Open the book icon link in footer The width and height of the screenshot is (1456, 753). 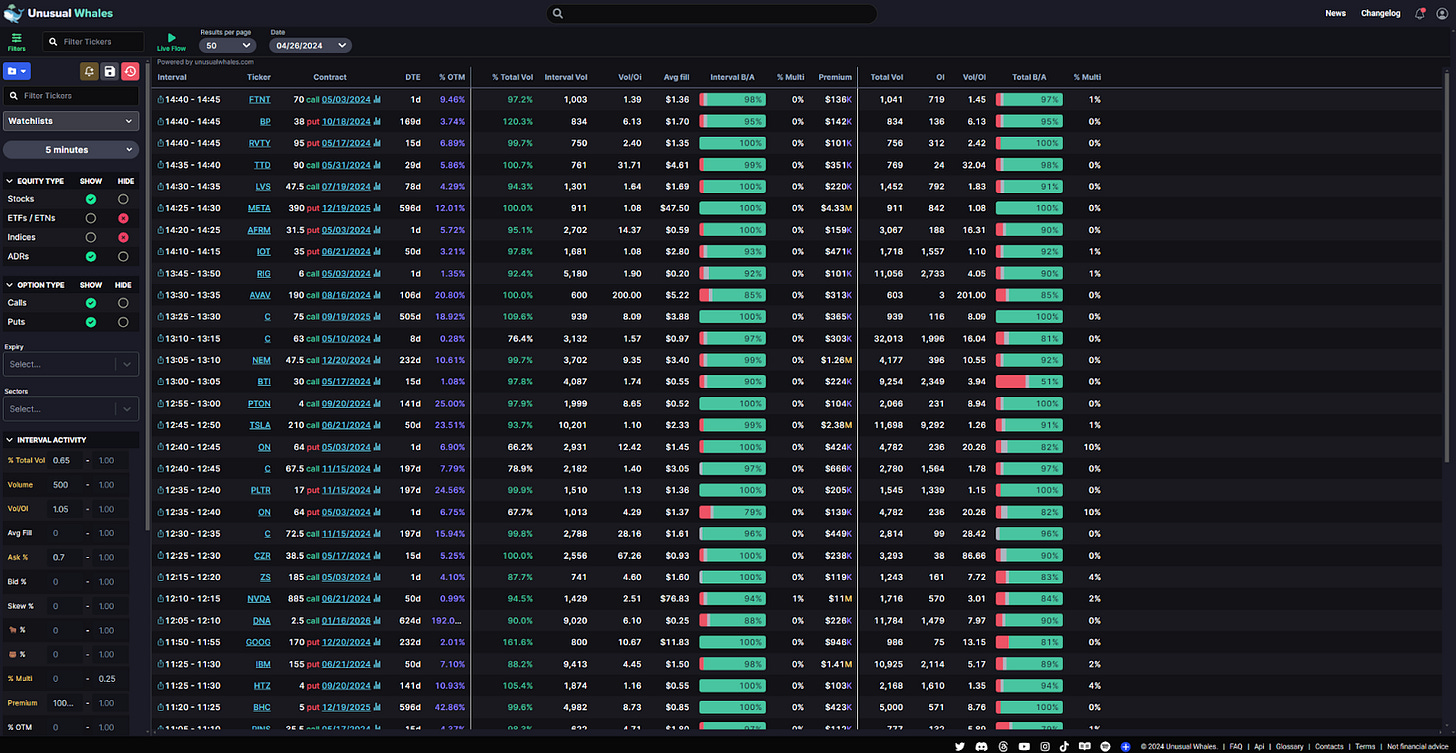[1085, 746]
